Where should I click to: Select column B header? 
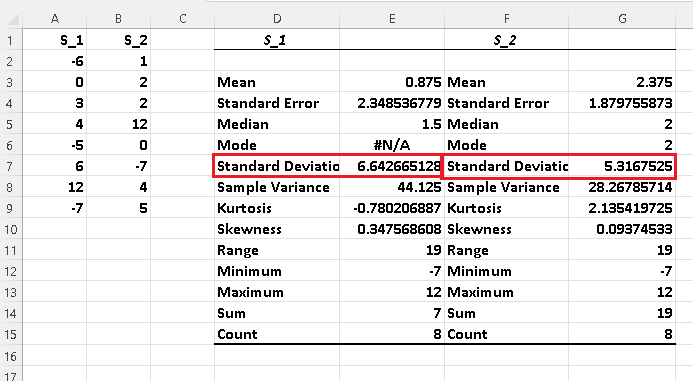[118, 19]
